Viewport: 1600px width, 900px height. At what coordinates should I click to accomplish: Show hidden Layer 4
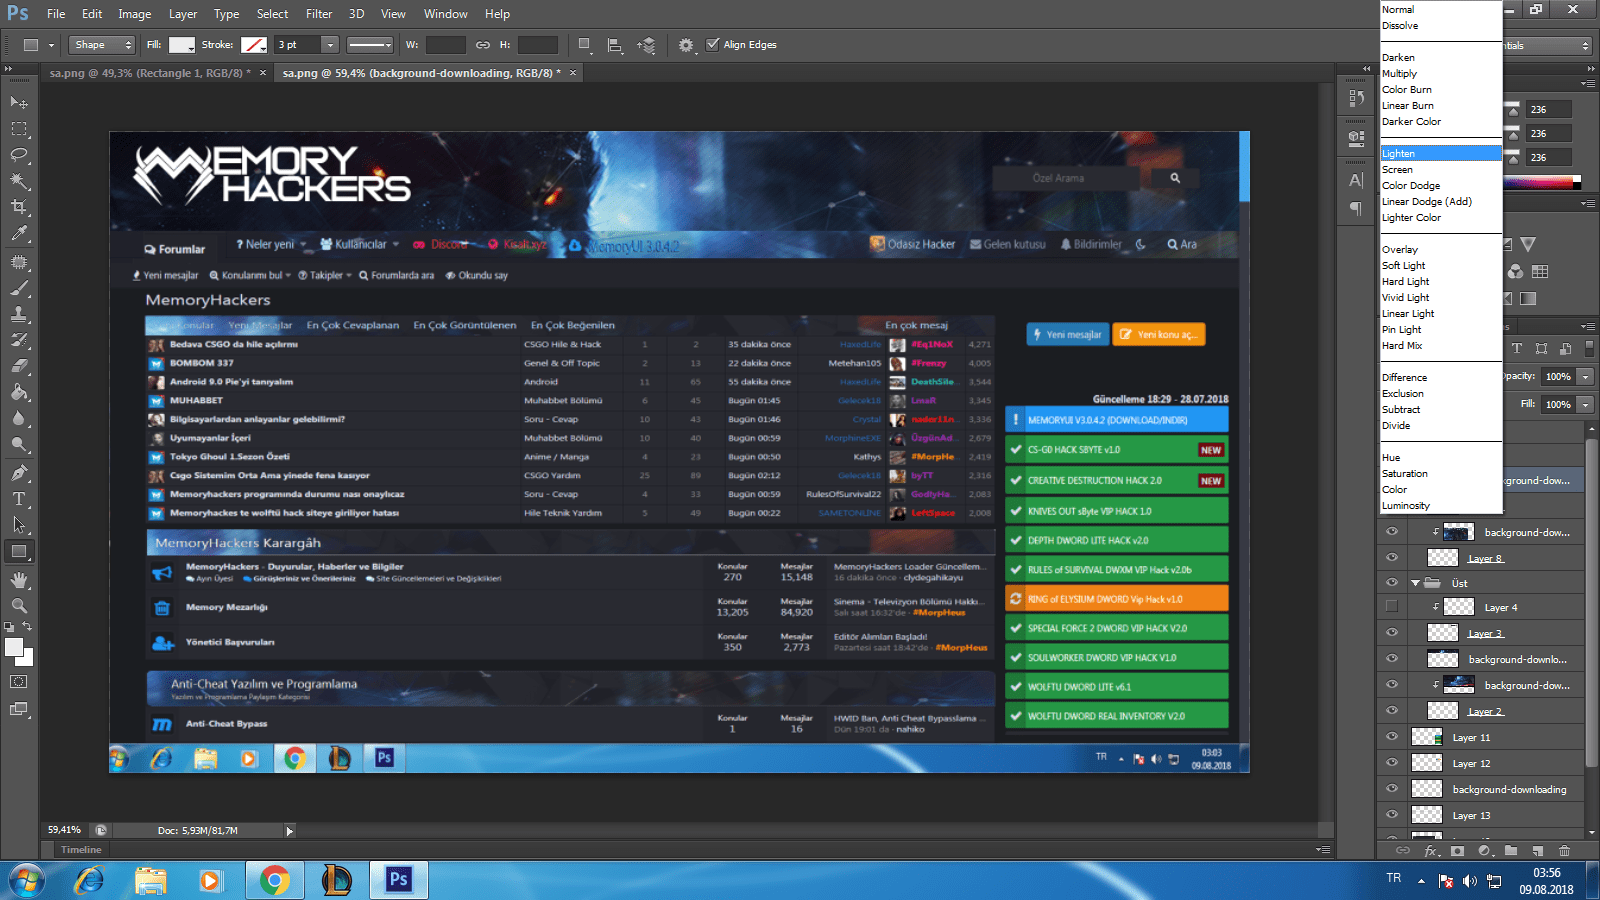coord(1392,606)
